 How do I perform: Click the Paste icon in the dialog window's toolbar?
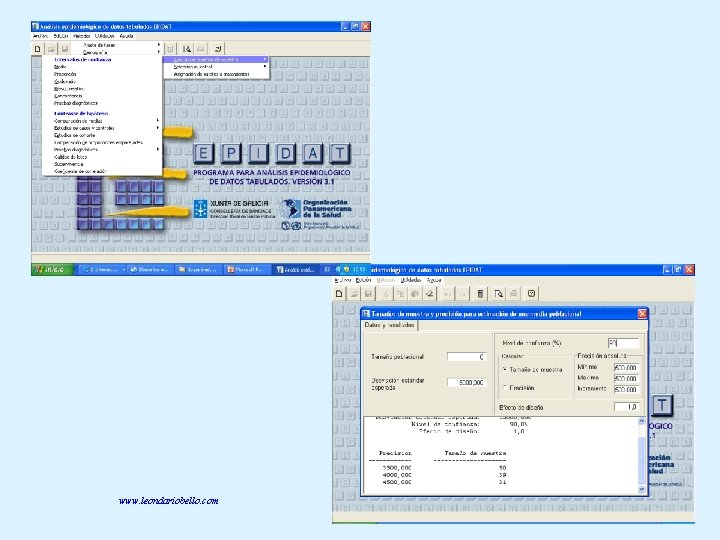(x=415, y=293)
